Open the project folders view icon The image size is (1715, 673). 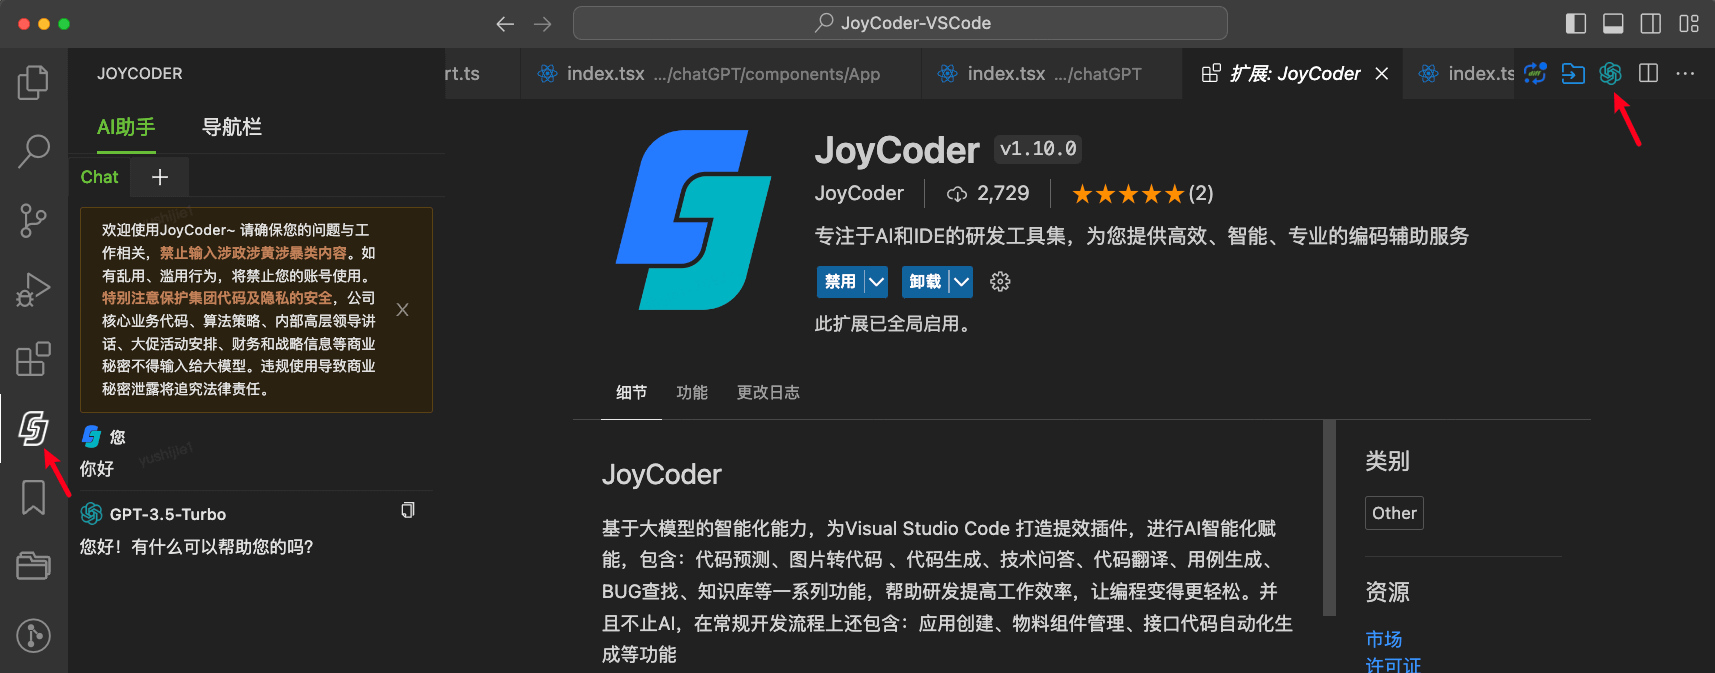(x=33, y=566)
